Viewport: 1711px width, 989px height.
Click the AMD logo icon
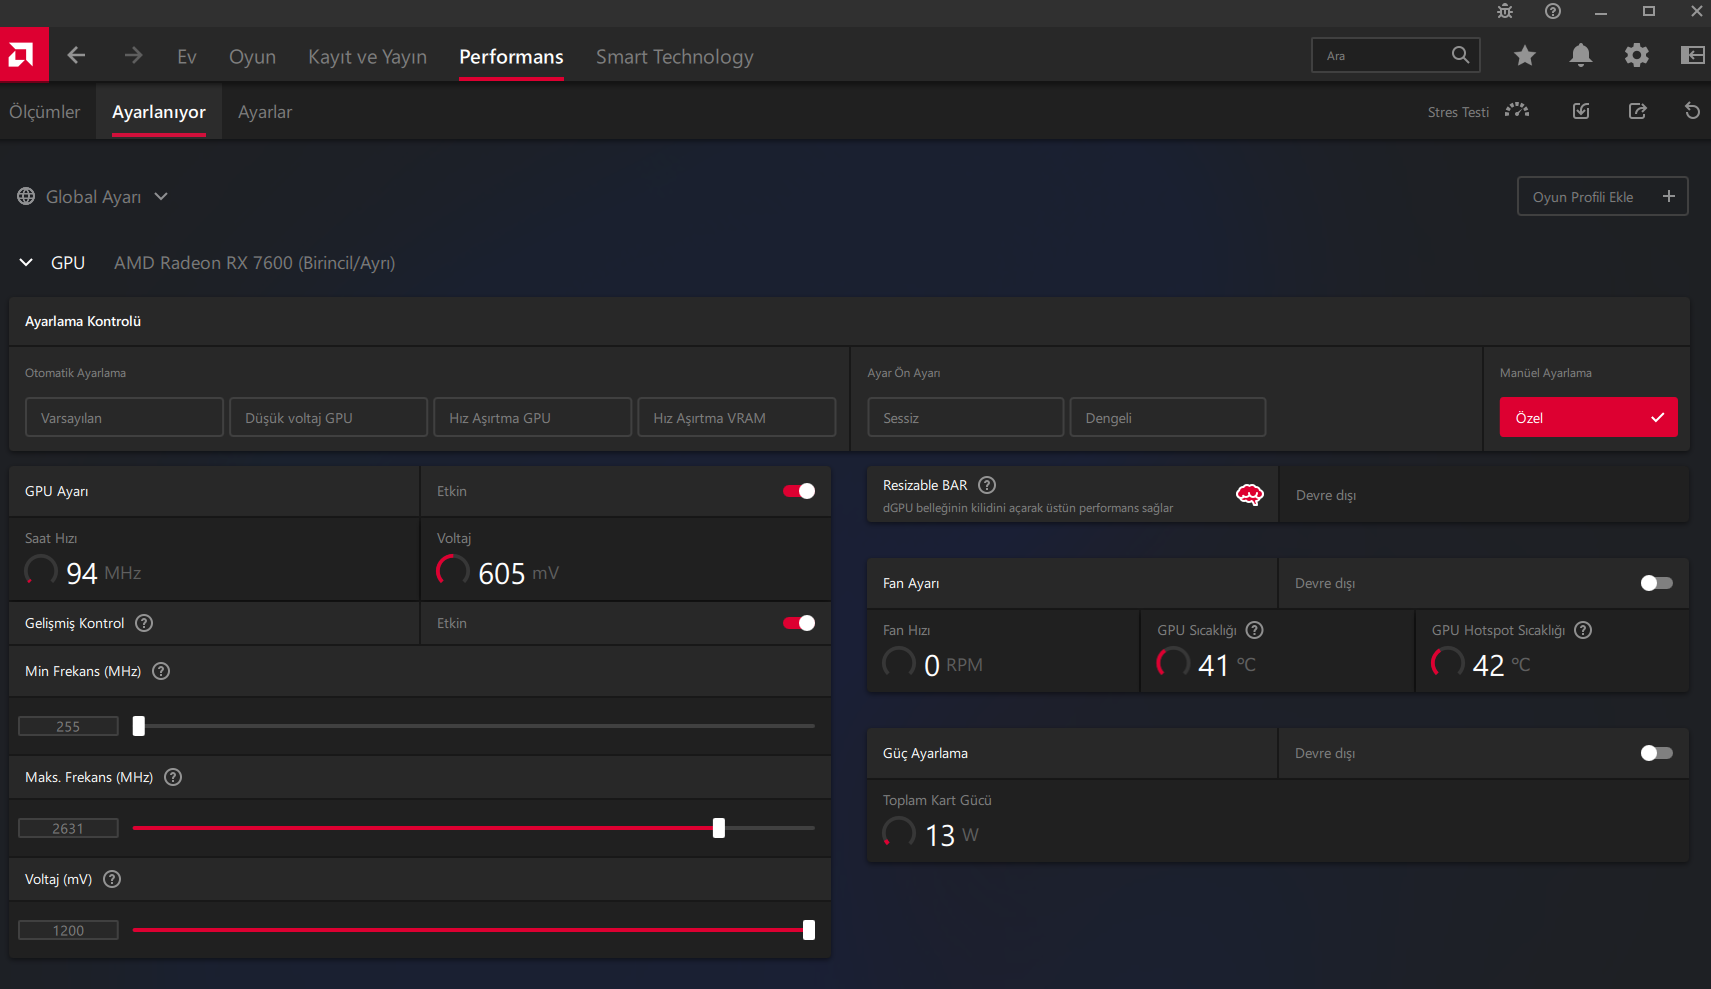(x=24, y=55)
